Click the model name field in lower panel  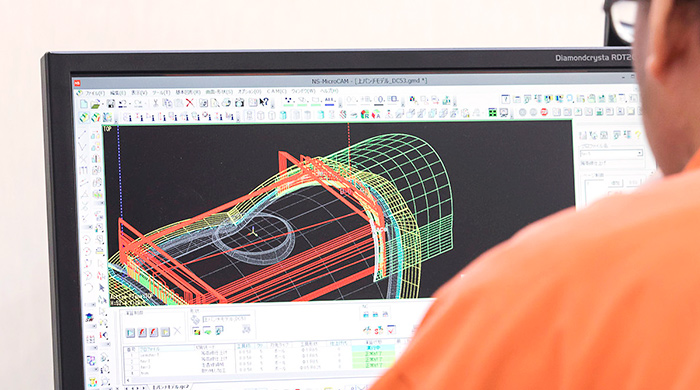coord(227,319)
